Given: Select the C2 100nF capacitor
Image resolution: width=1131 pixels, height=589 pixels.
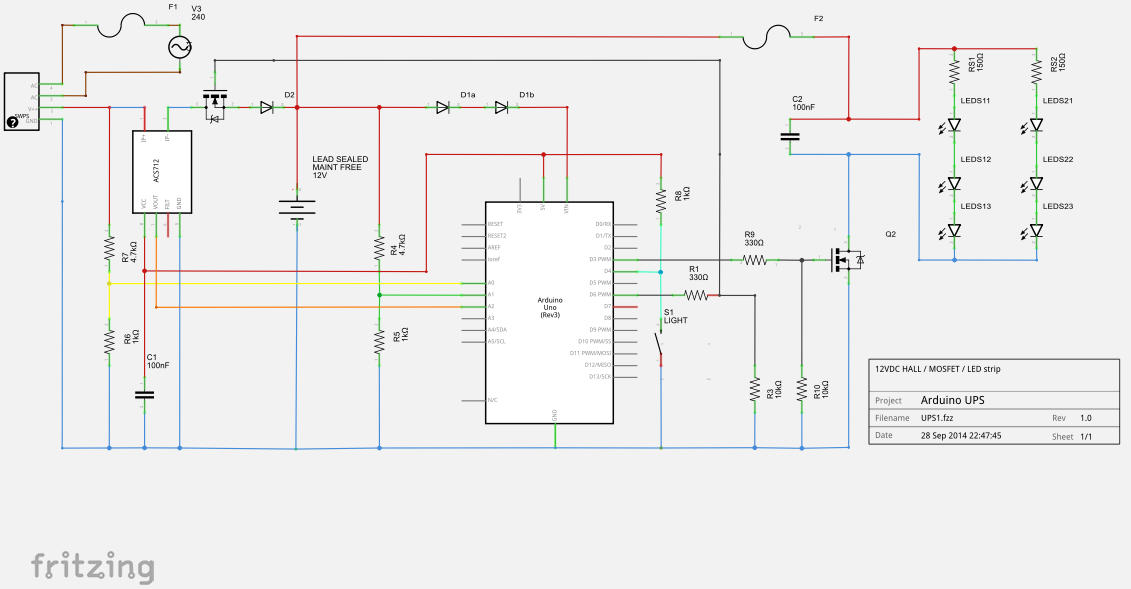Looking at the screenshot, I should (789, 136).
